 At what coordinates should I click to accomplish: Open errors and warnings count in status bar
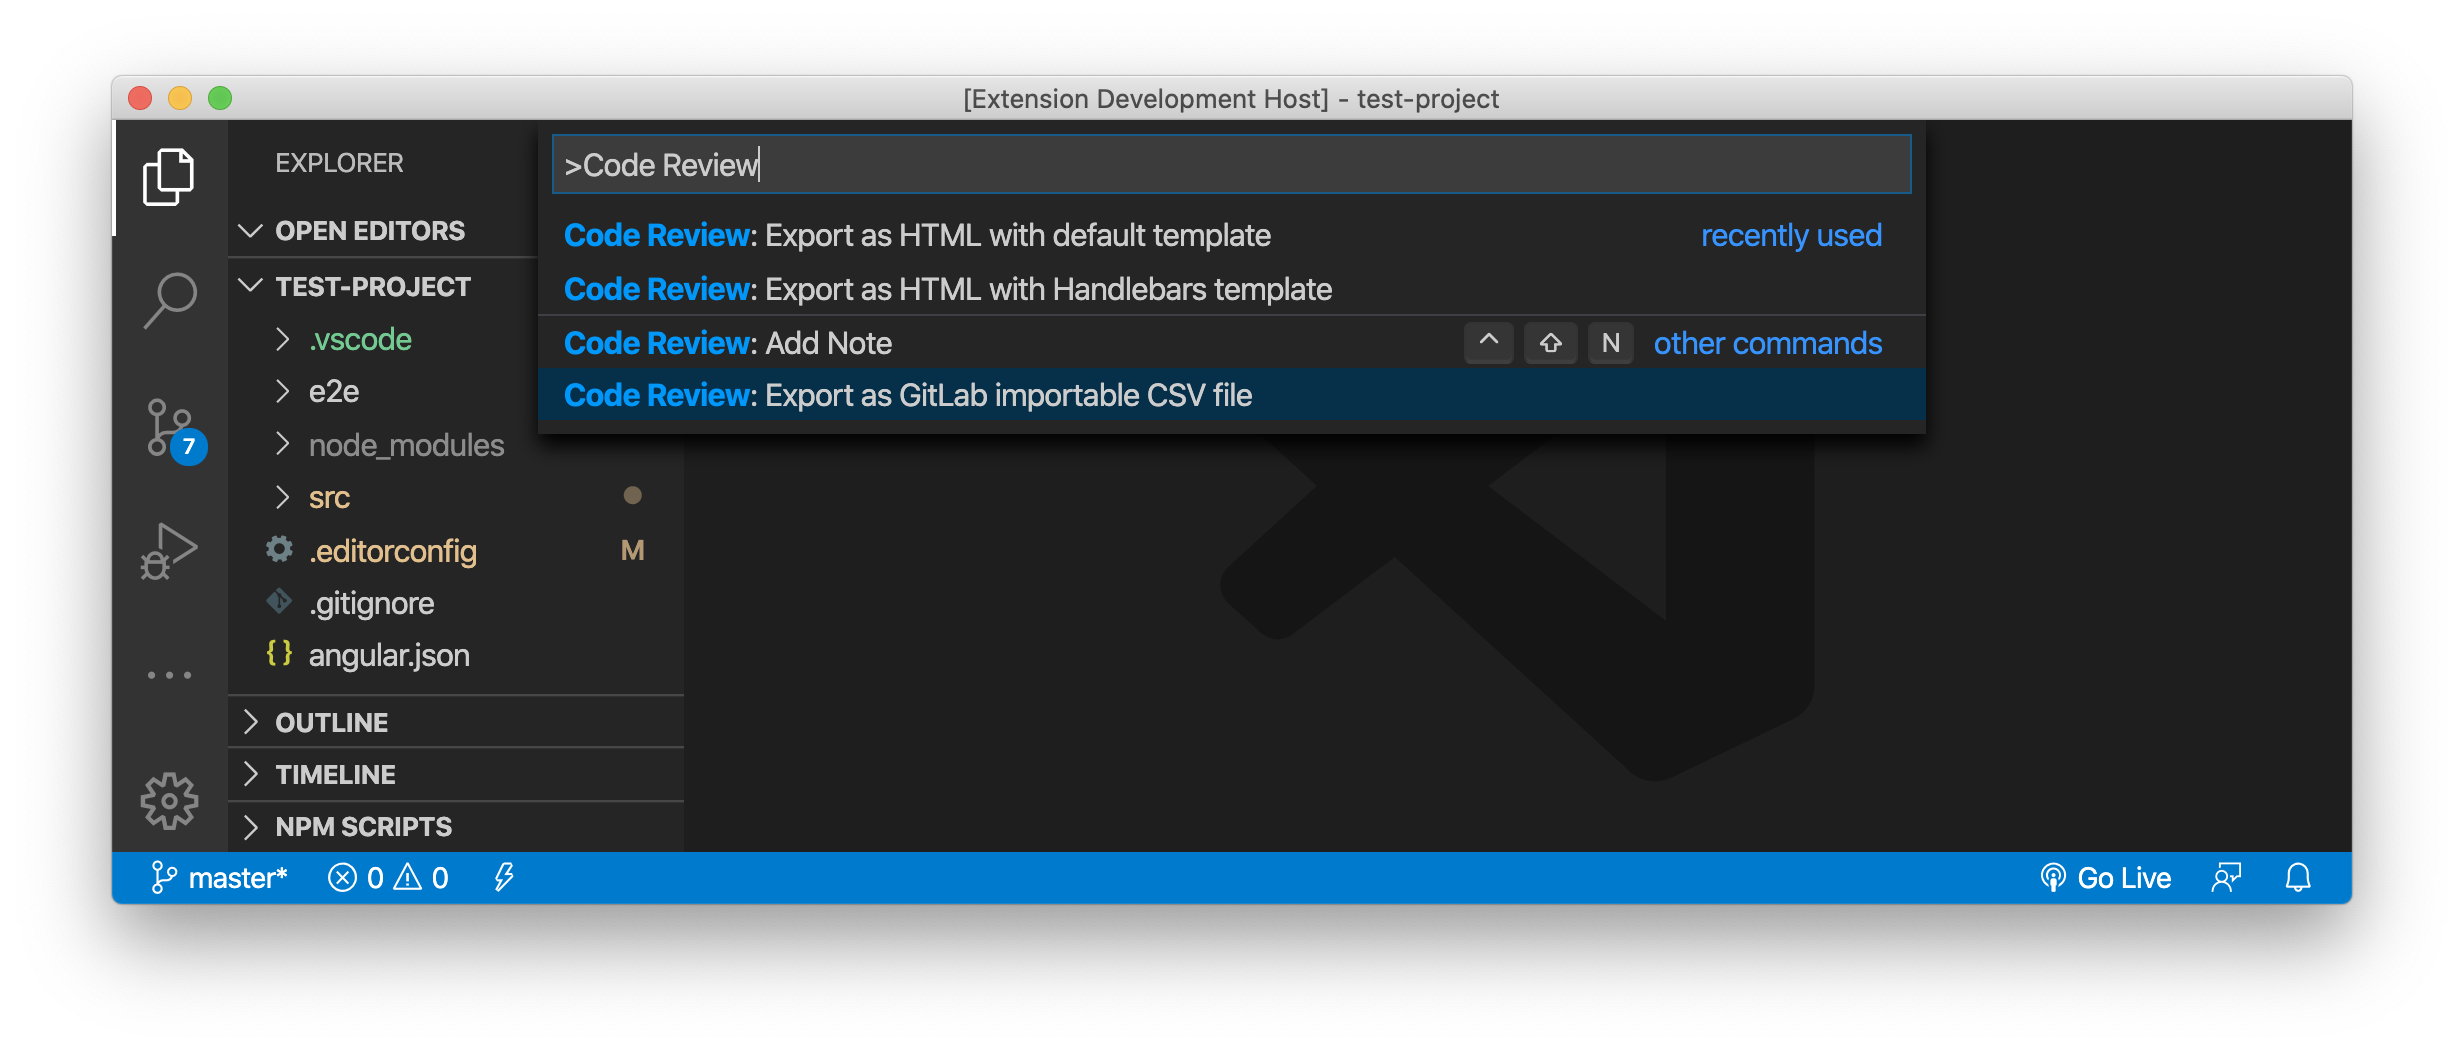[388, 878]
